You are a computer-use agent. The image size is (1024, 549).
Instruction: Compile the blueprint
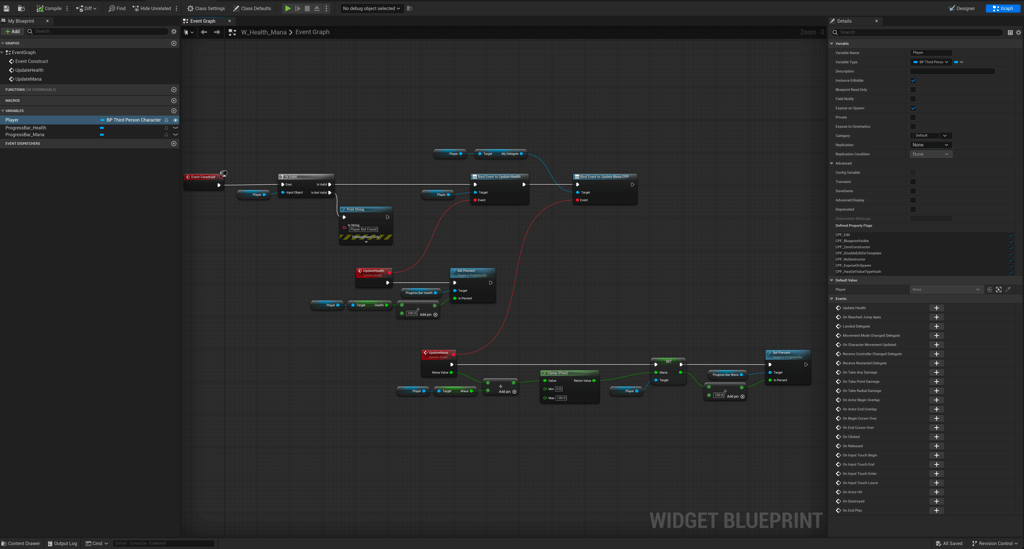(x=49, y=8)
